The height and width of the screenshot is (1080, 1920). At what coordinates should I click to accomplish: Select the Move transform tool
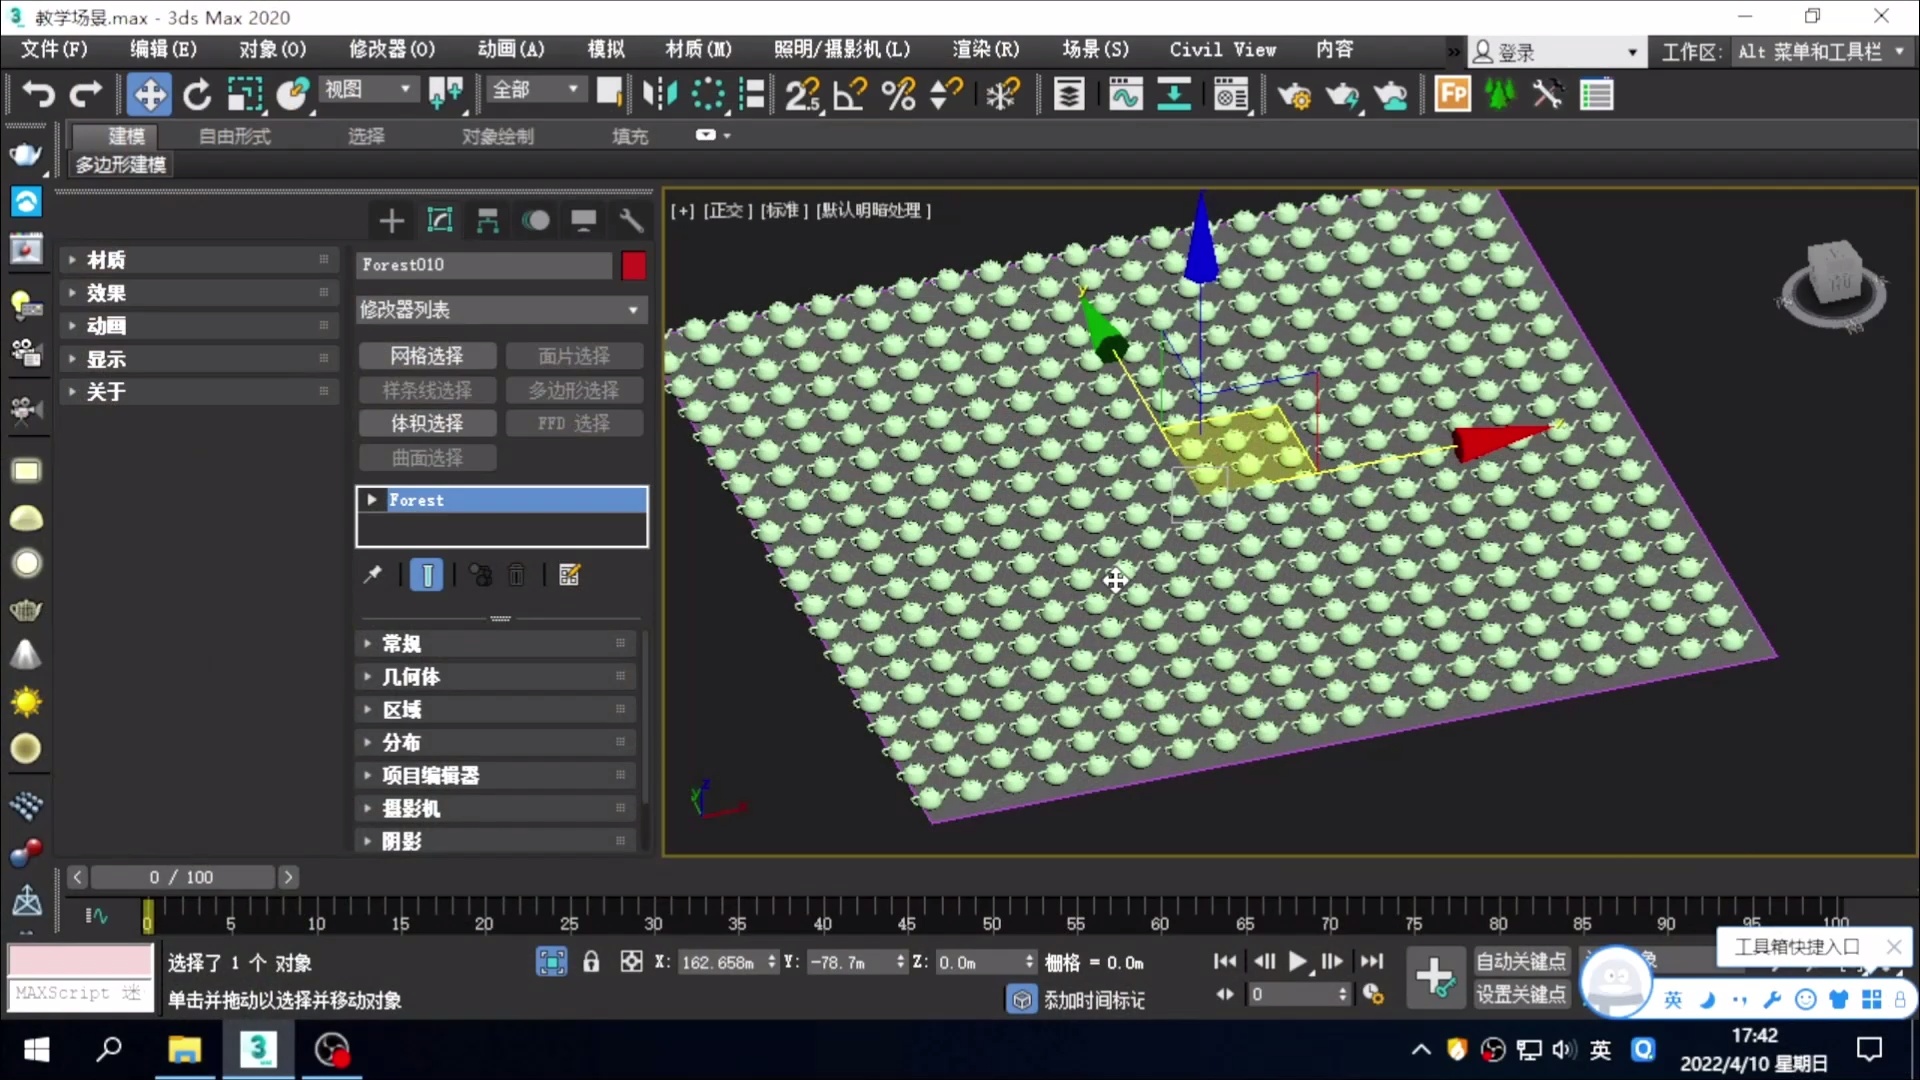point(149,95)
